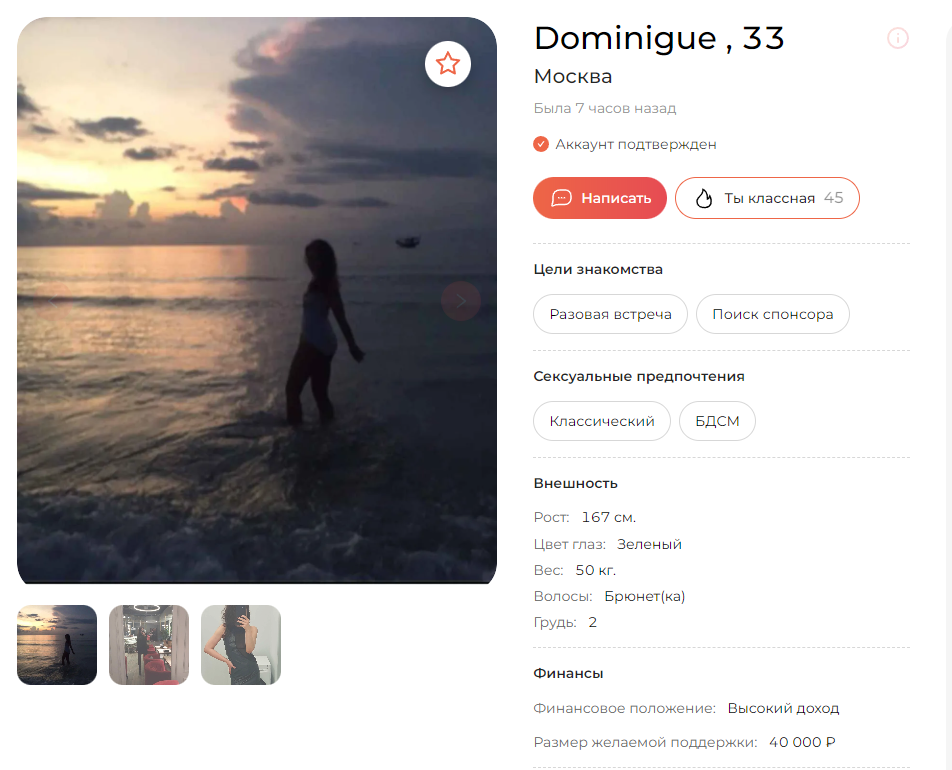952x770 pixels.
Task: Open the sunset beach thumbnail
Action: tap(57, 645)
